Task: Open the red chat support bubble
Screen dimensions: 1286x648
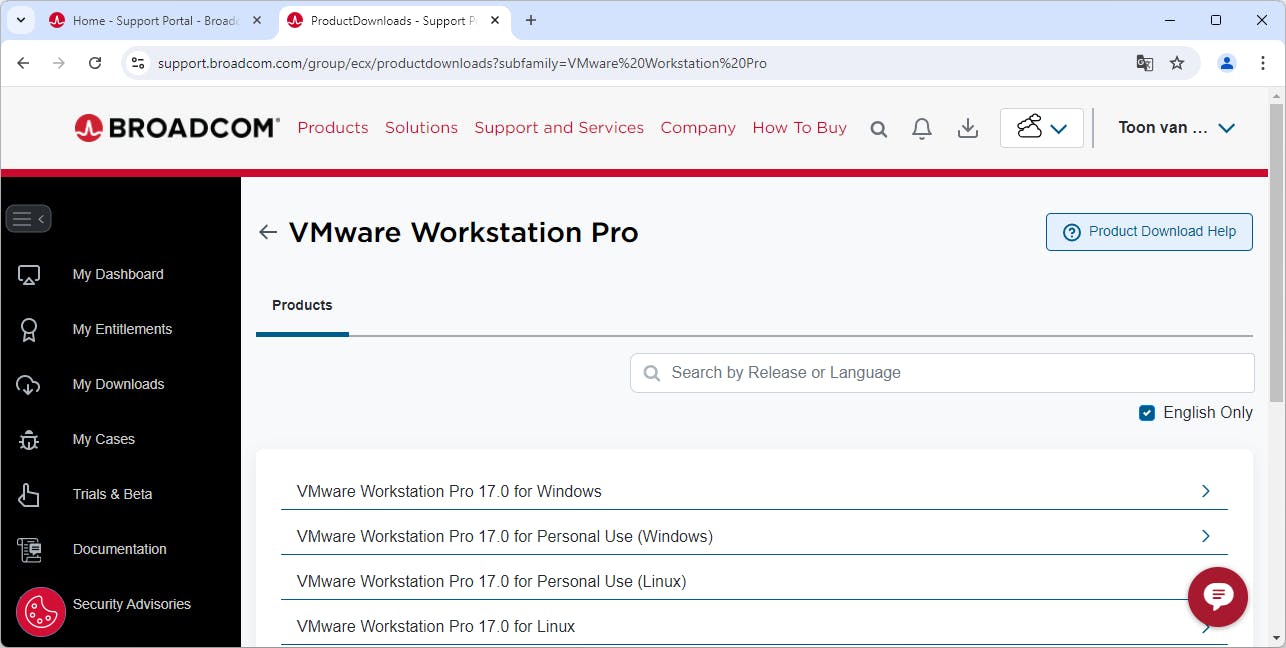Action: 1217,597
